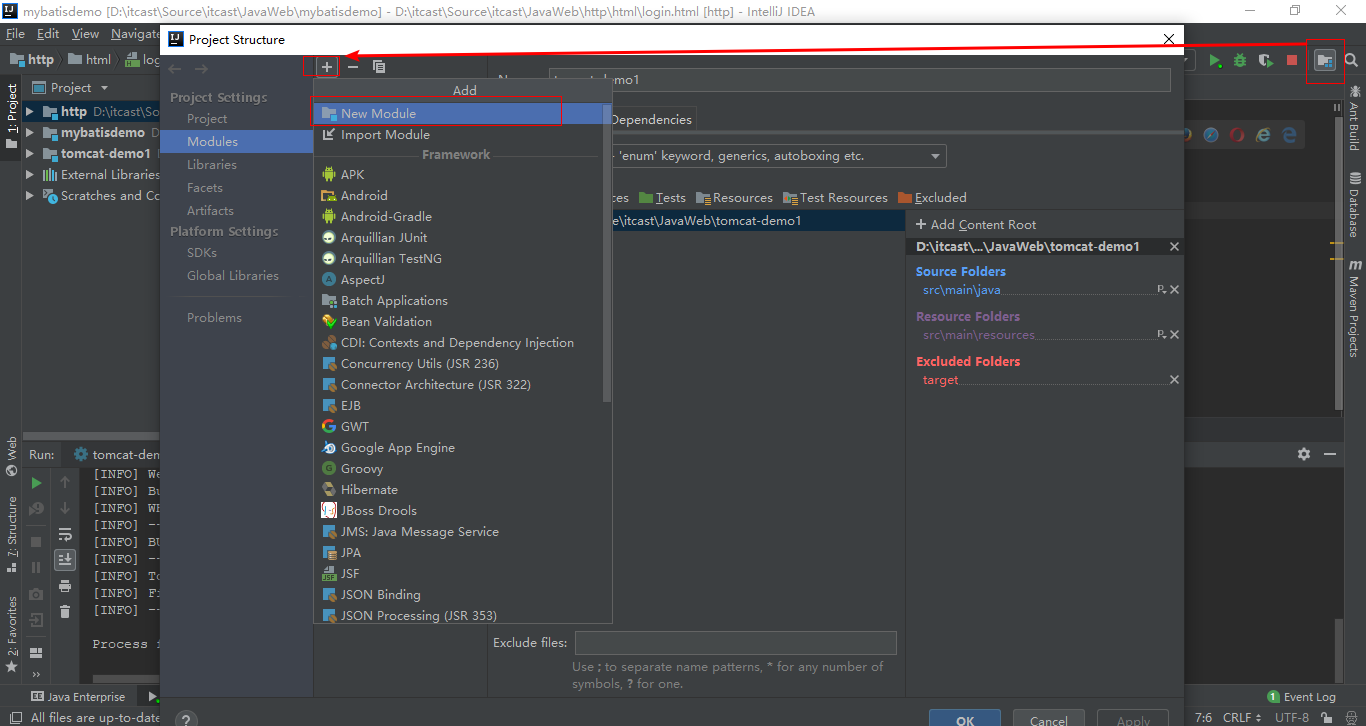Choose AspectJ framework entry

click(458, 280)
